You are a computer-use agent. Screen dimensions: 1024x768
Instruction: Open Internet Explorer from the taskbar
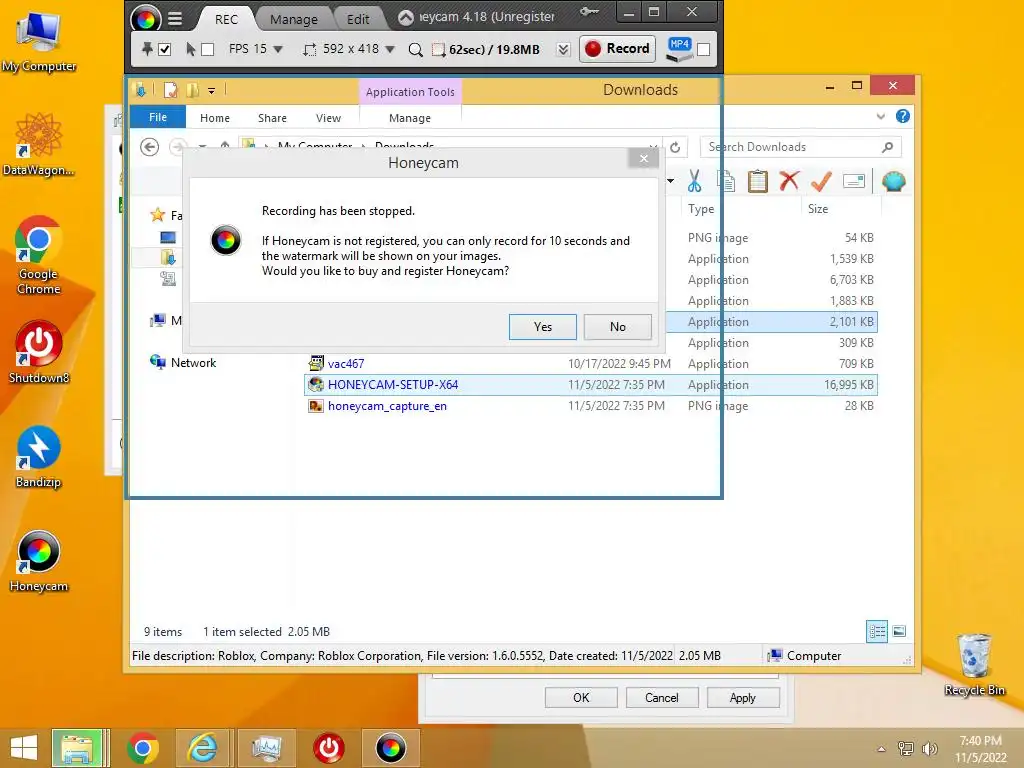203,748
